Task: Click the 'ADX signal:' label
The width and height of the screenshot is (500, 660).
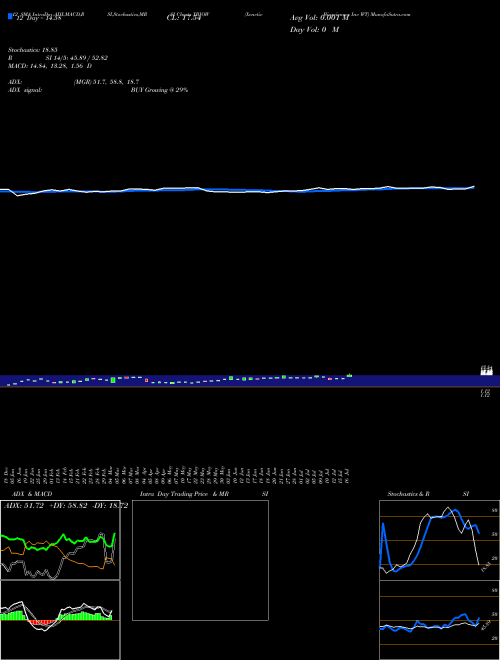Action: click(25, 90)
